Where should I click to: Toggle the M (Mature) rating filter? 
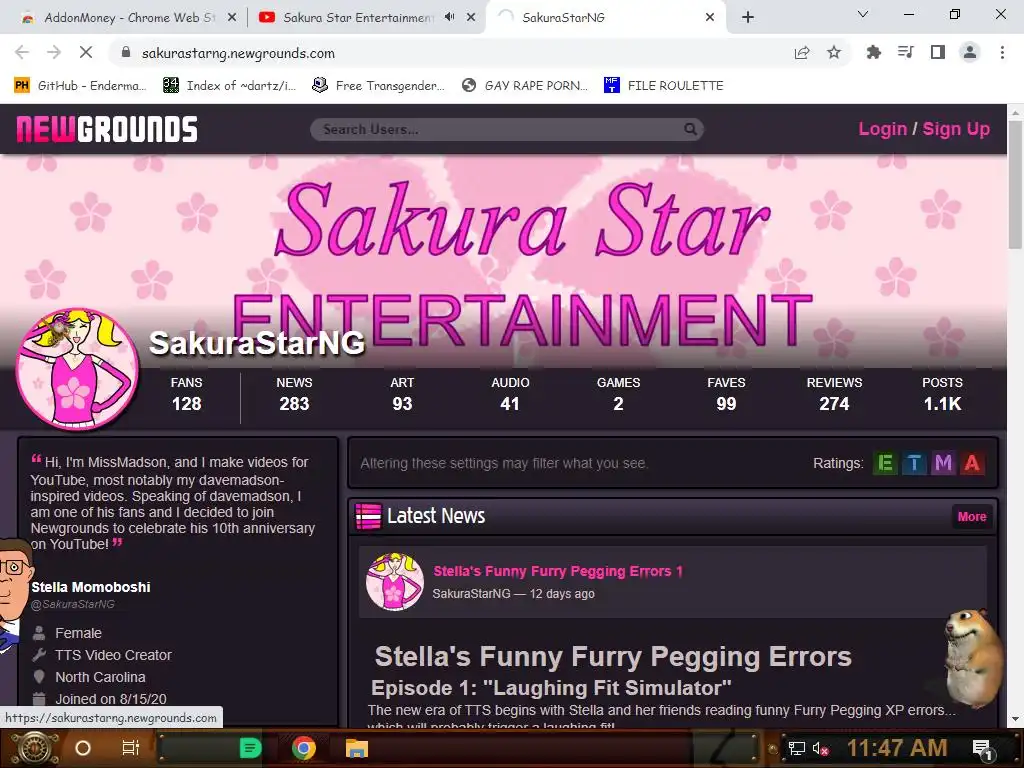(943, 464)
